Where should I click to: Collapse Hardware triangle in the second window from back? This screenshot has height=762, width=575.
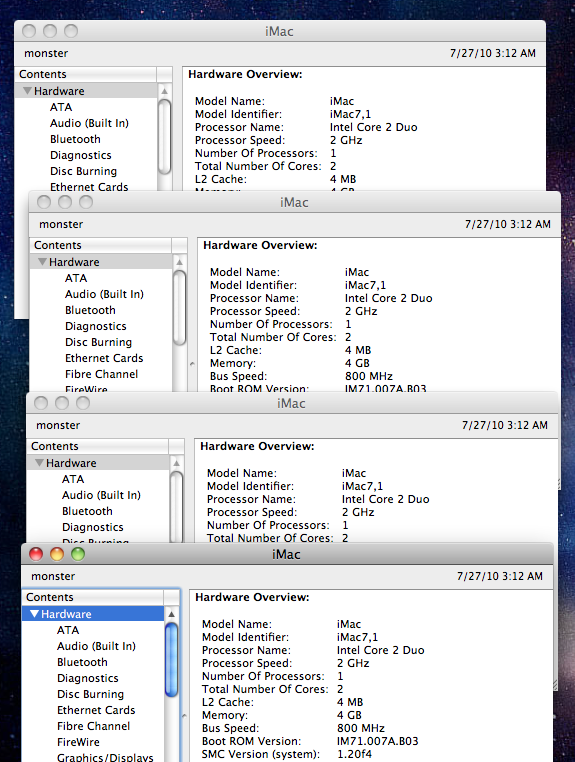click(x=42, y=262)
